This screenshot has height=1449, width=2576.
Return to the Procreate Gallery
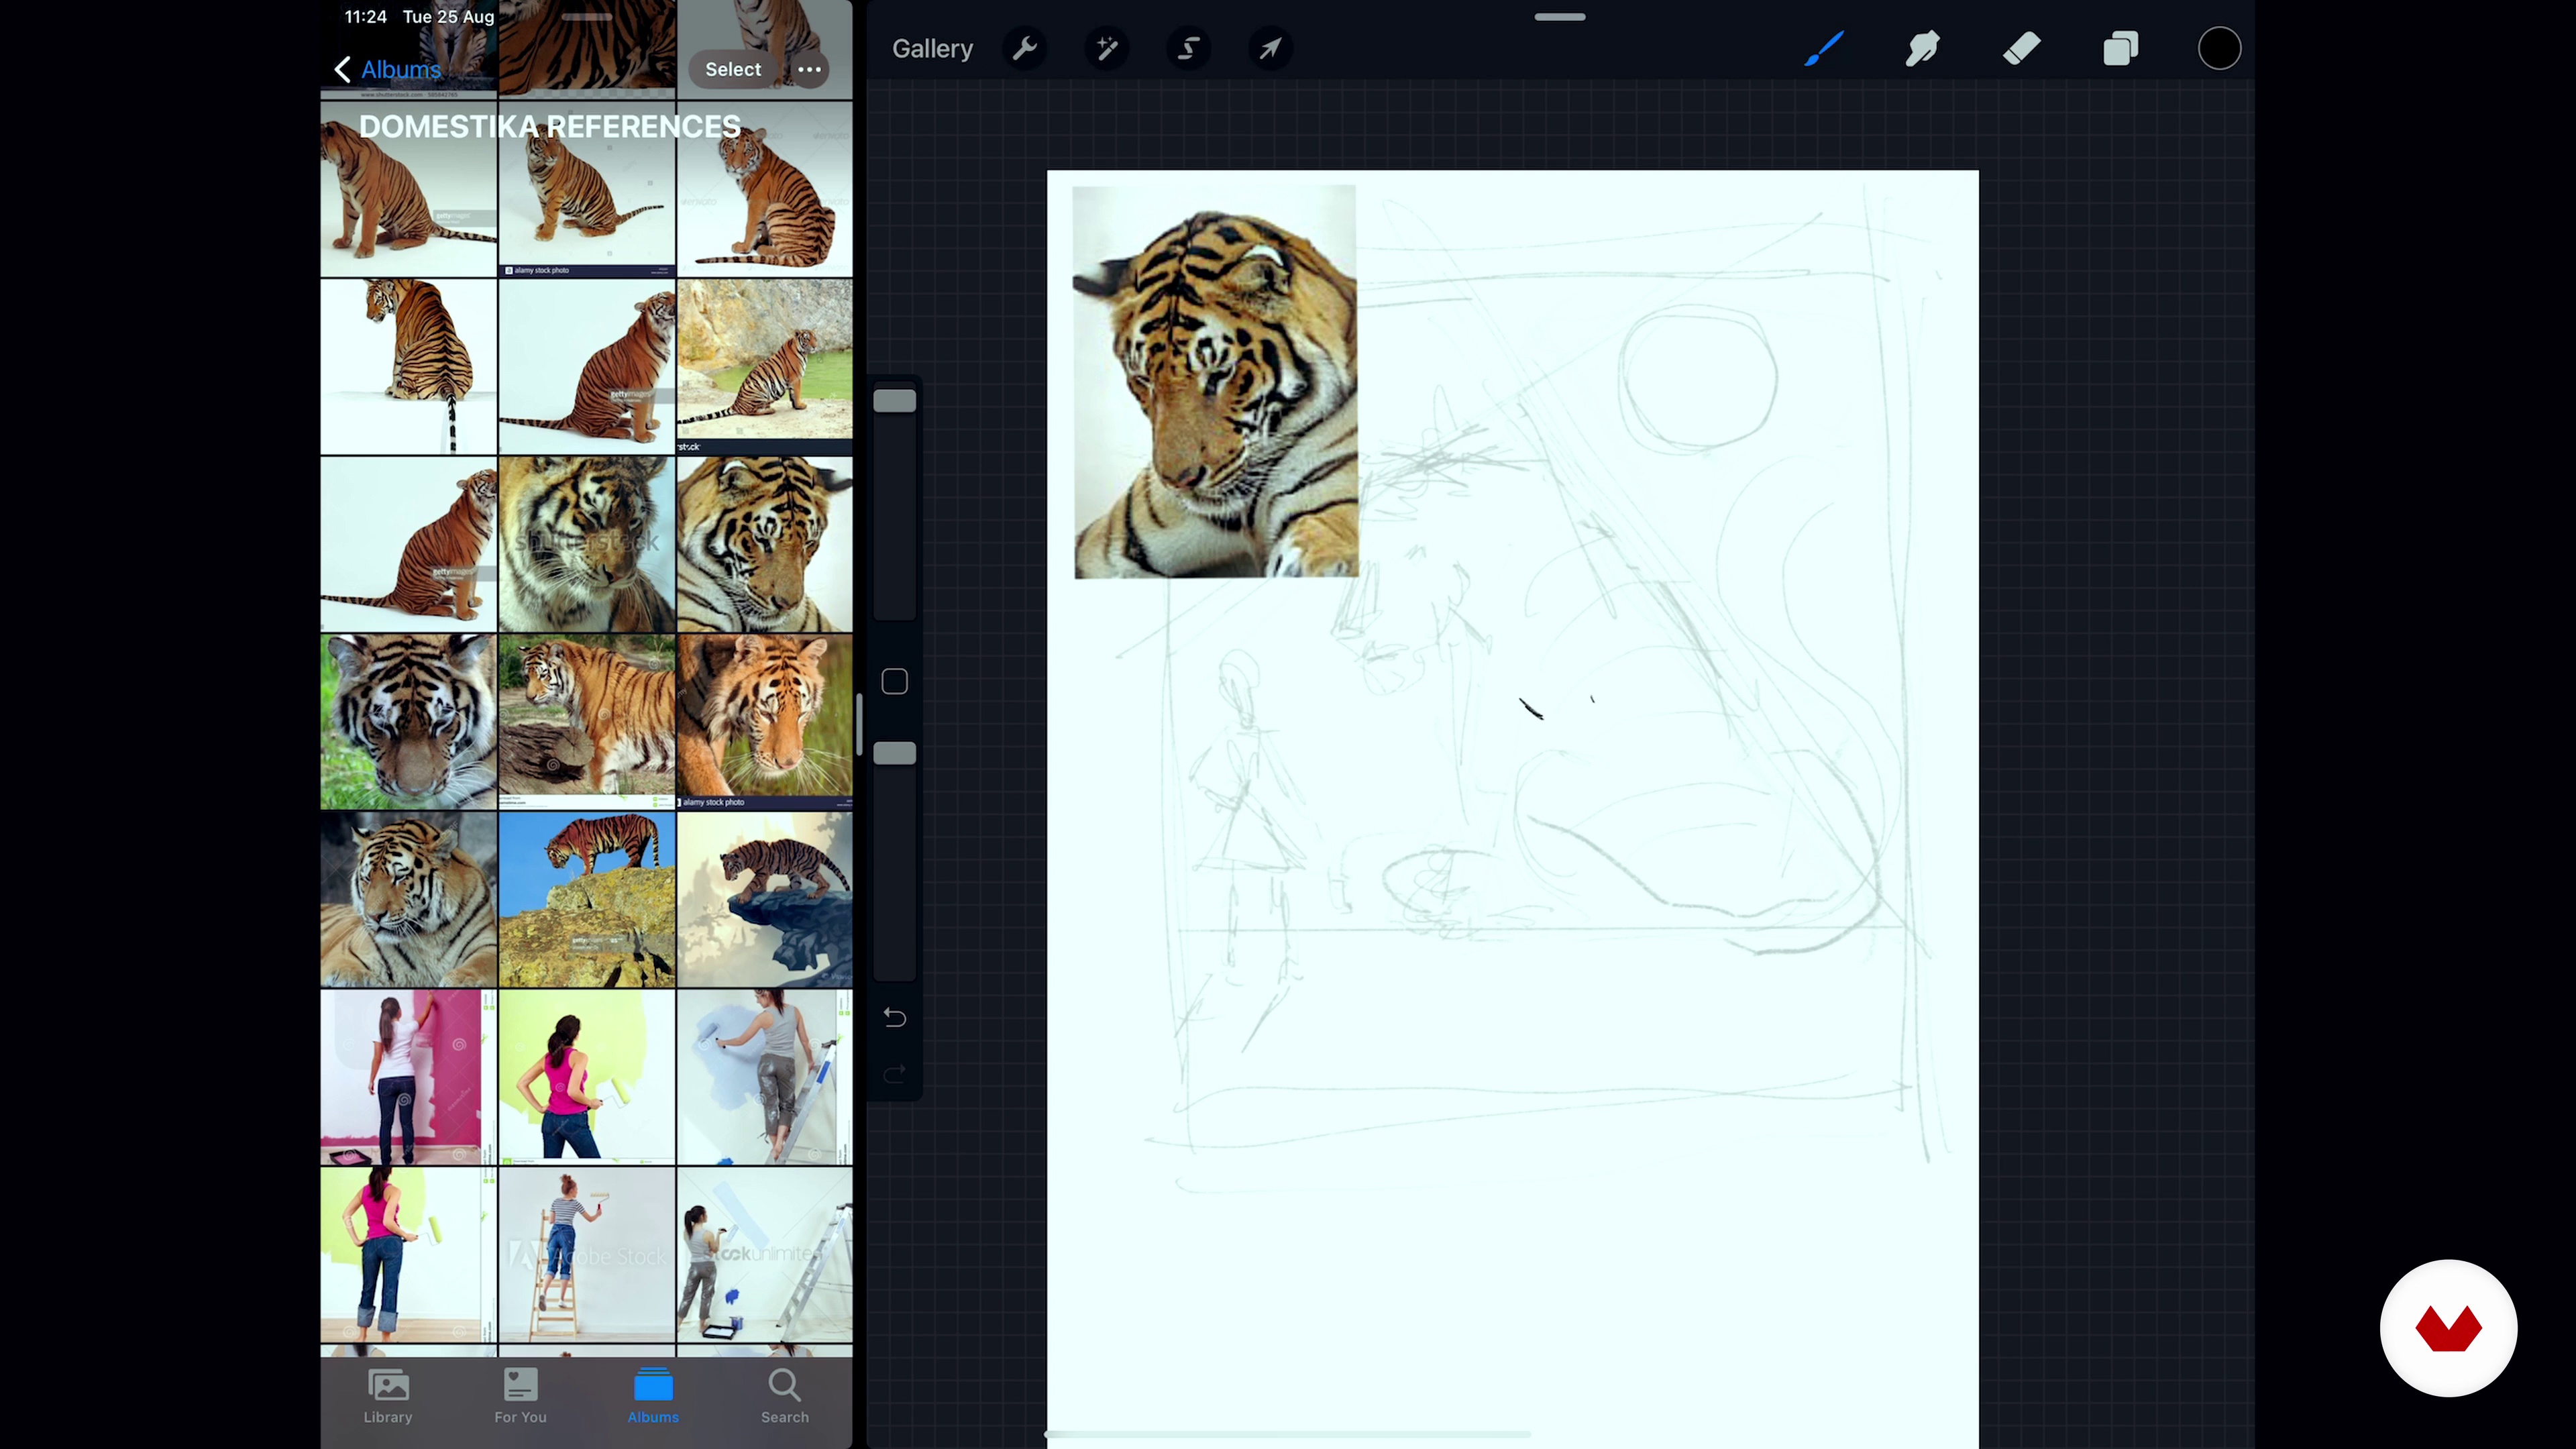tap(932, 48)
